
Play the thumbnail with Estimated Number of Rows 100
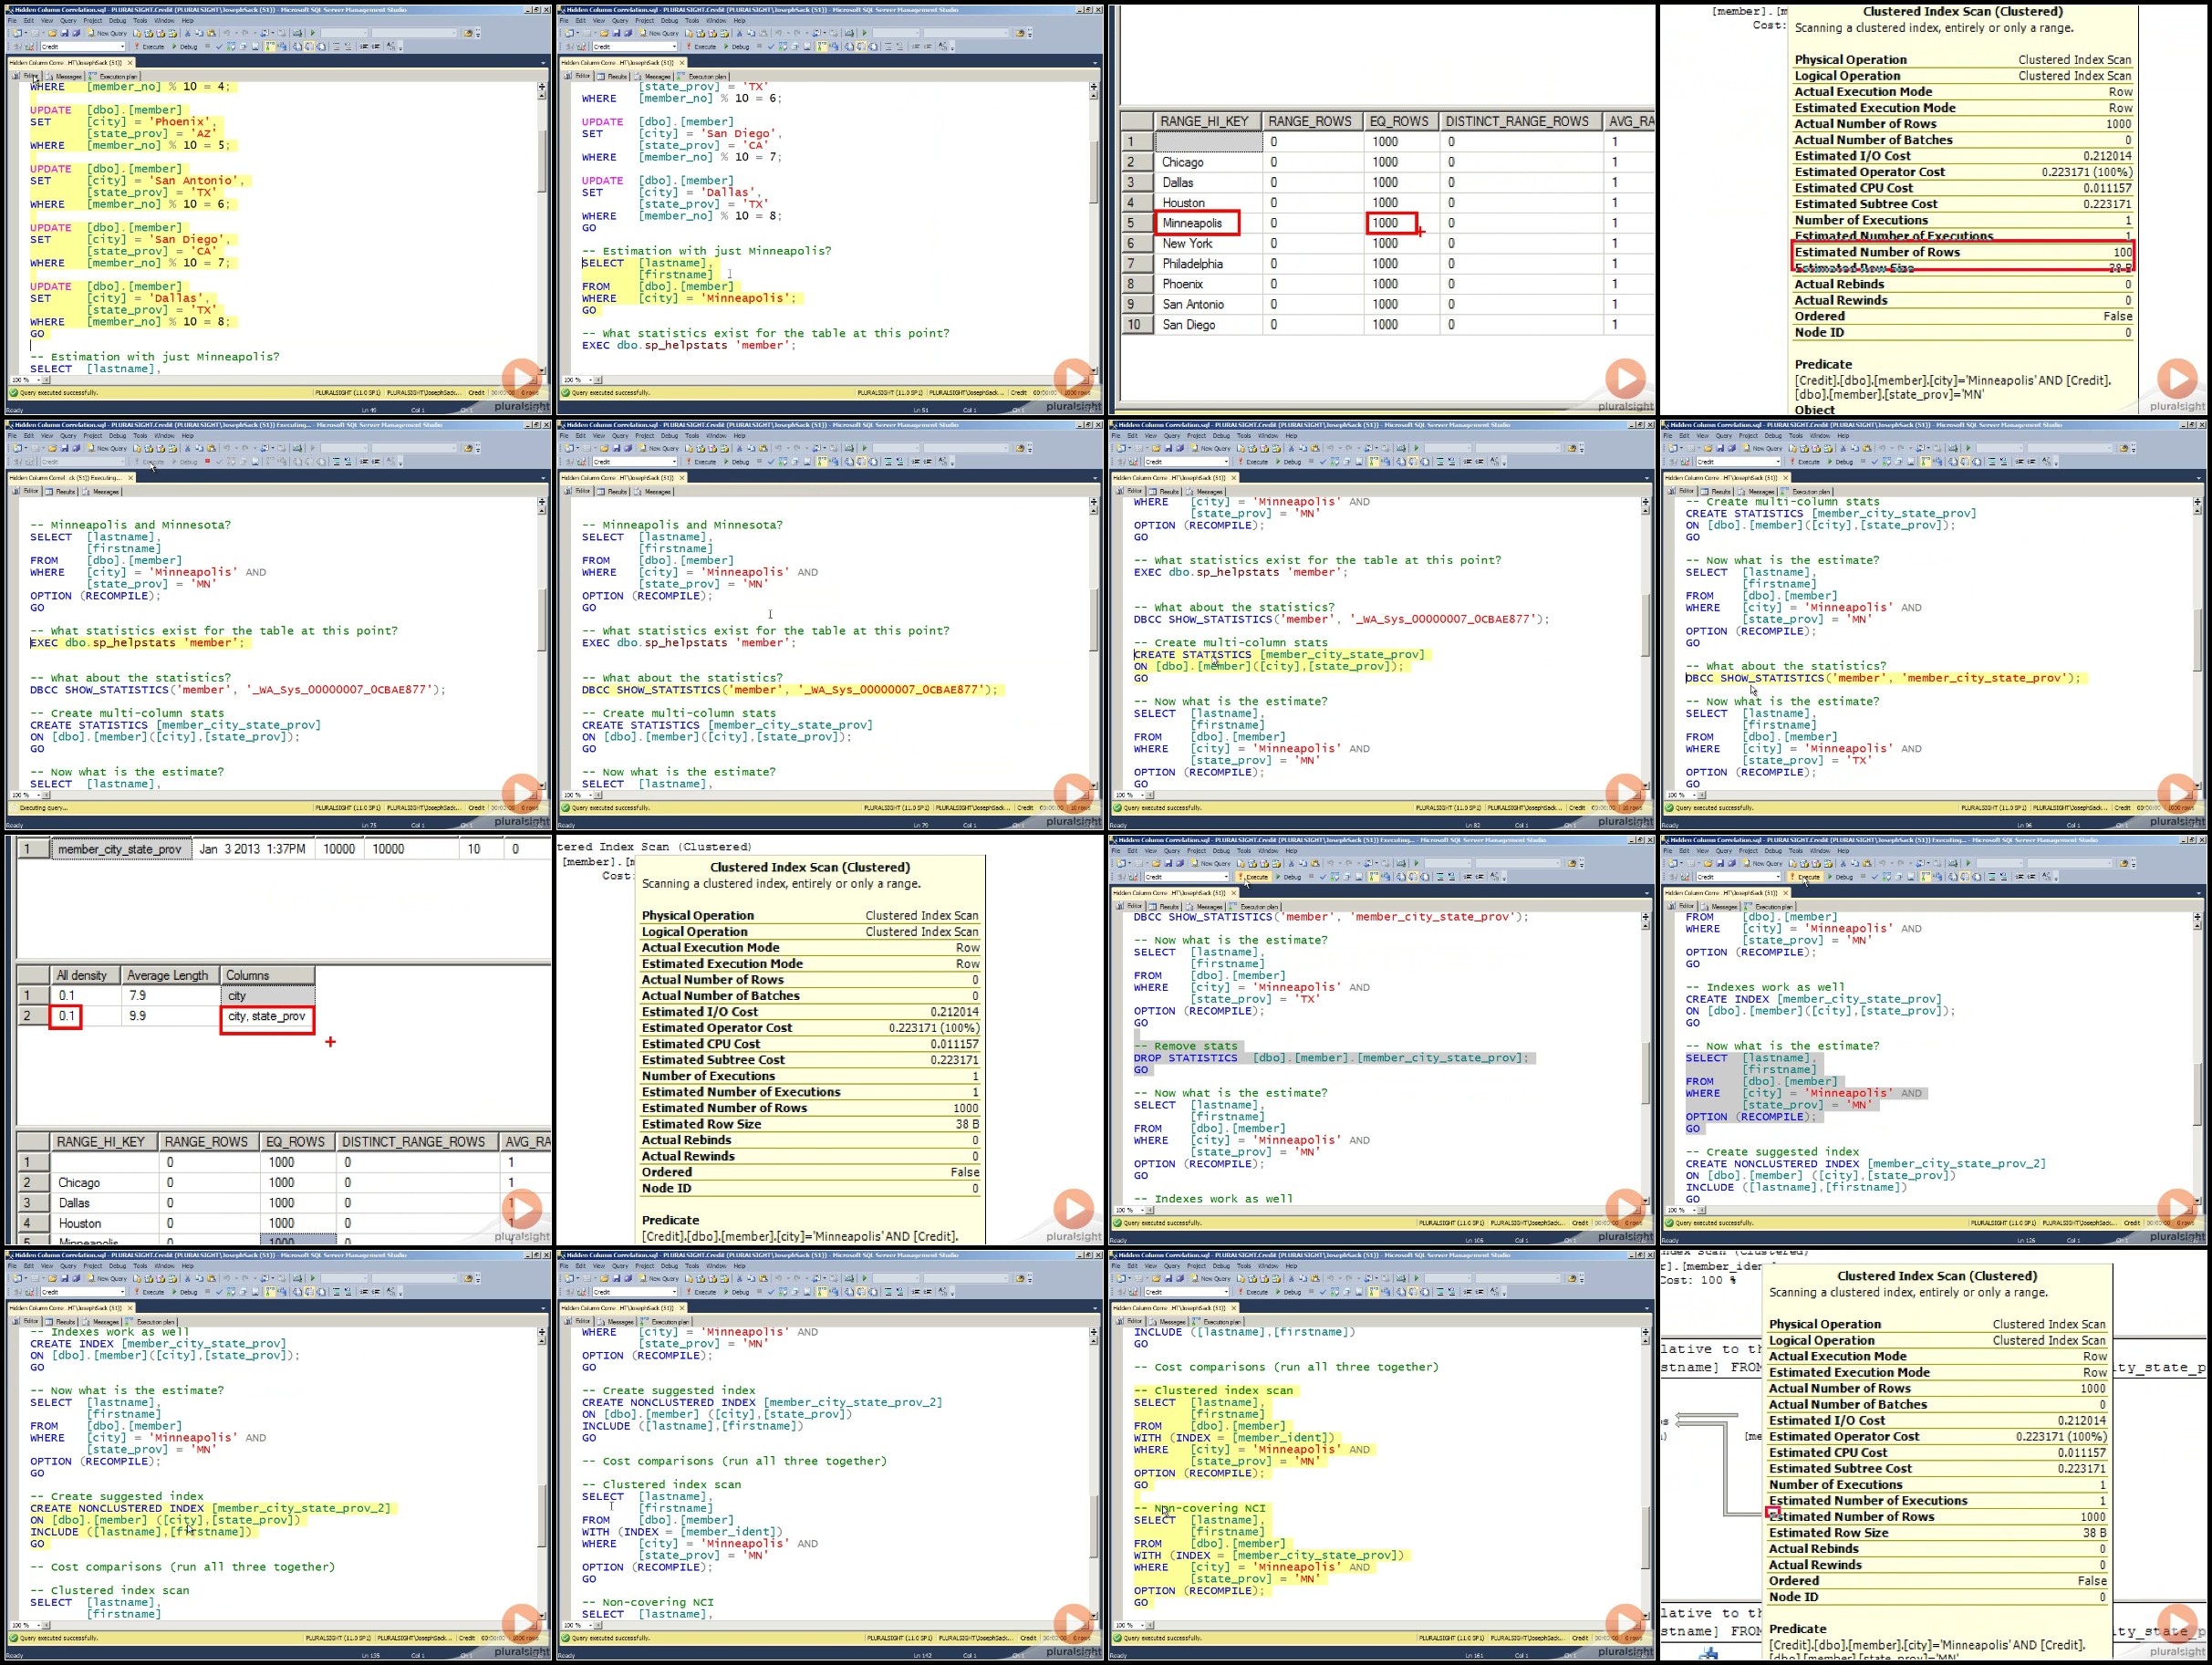click(x=2177, y=379)
